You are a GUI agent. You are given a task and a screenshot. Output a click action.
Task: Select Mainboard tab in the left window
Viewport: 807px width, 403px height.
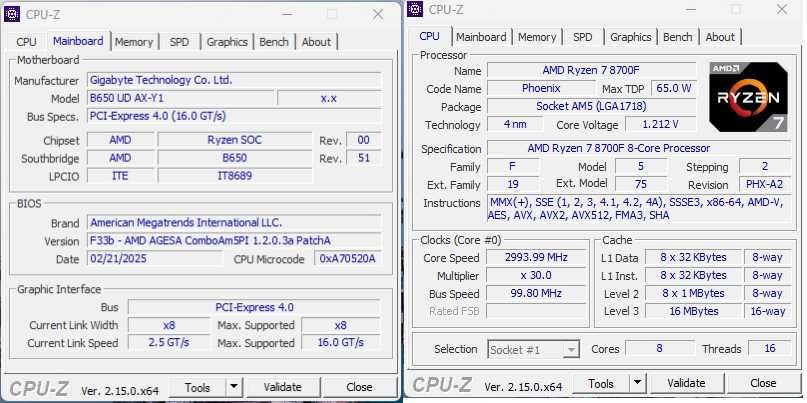(78, 41)
